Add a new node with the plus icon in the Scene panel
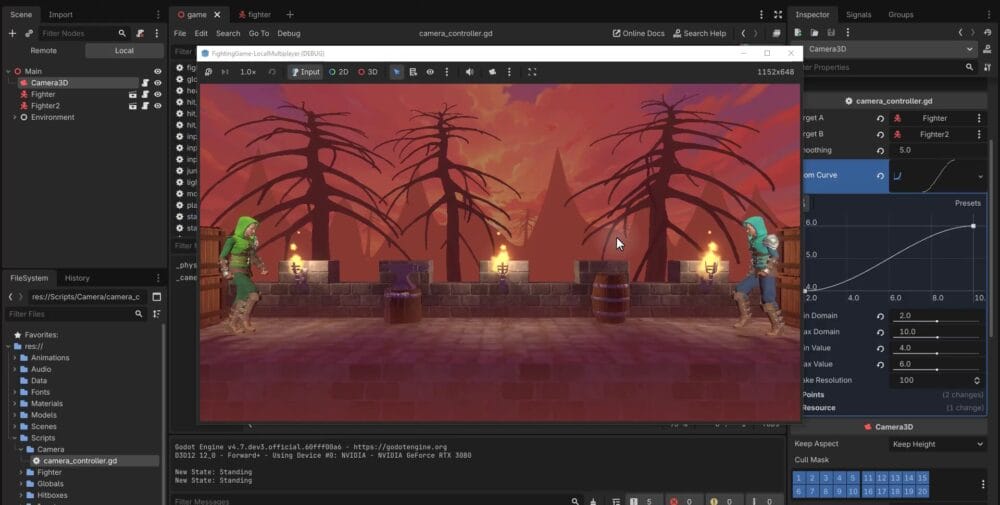This screenshot has height=505, width=1000. coord(12,33)
